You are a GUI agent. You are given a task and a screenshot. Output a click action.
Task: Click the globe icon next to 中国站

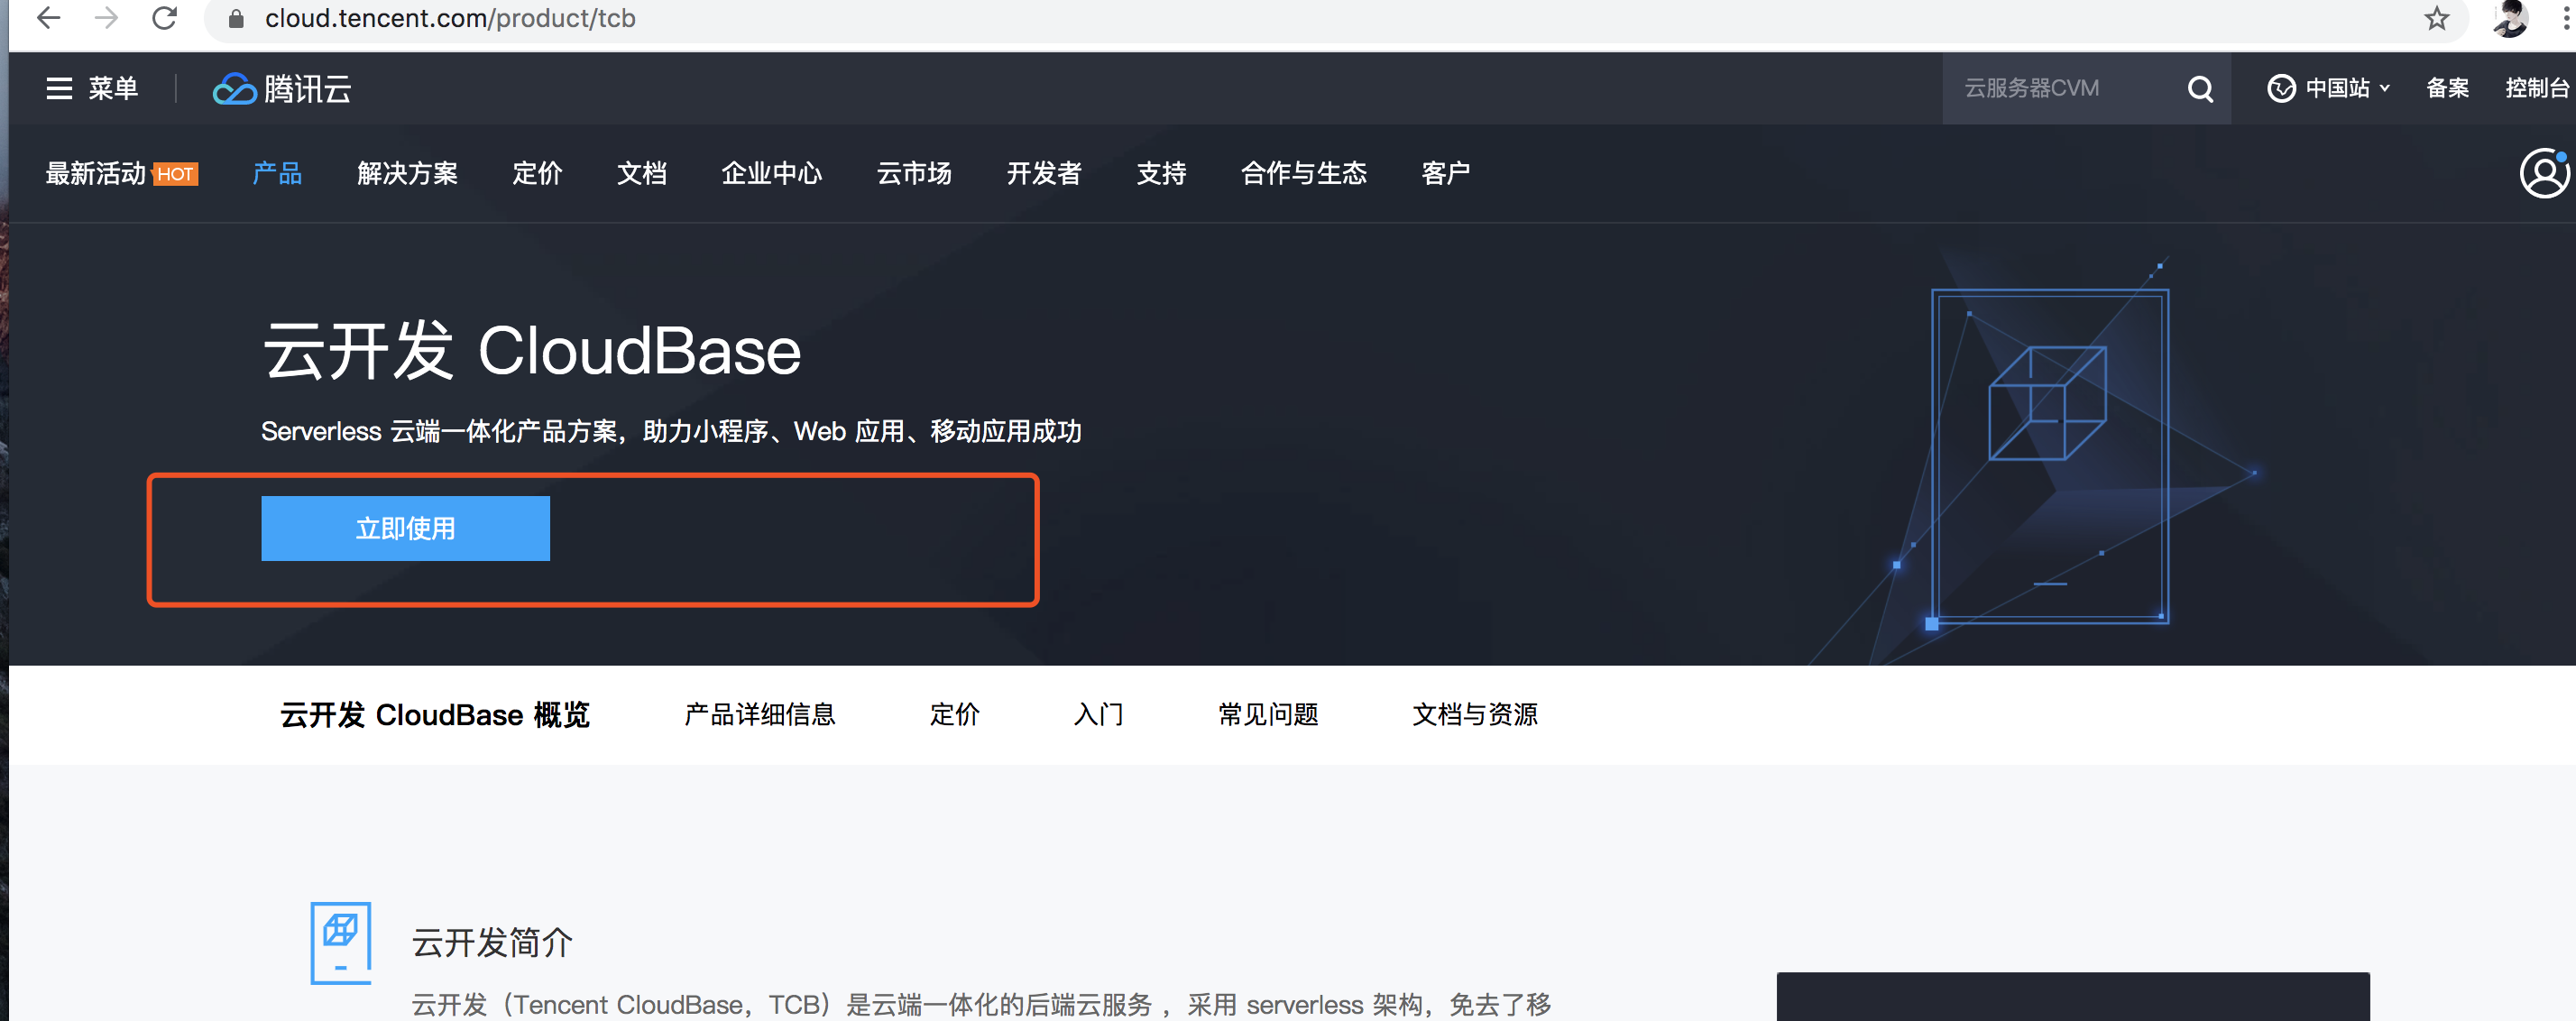point(2281,89)
